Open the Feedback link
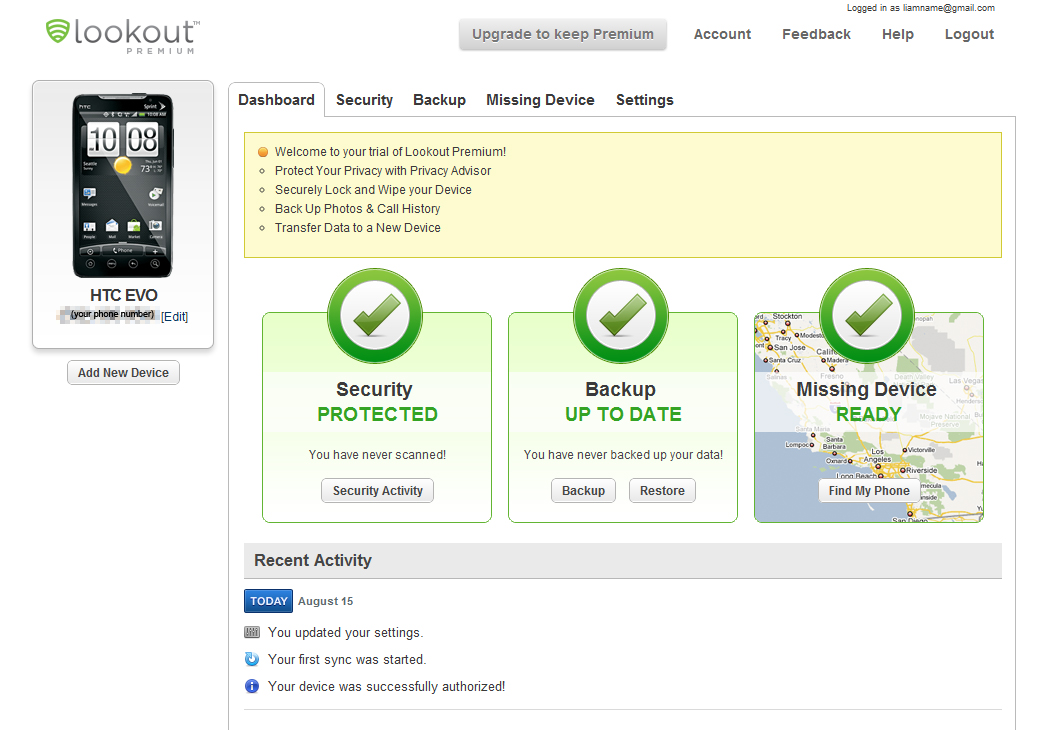This screenshot has height=730, width=1037. click(x=816, y=34)
